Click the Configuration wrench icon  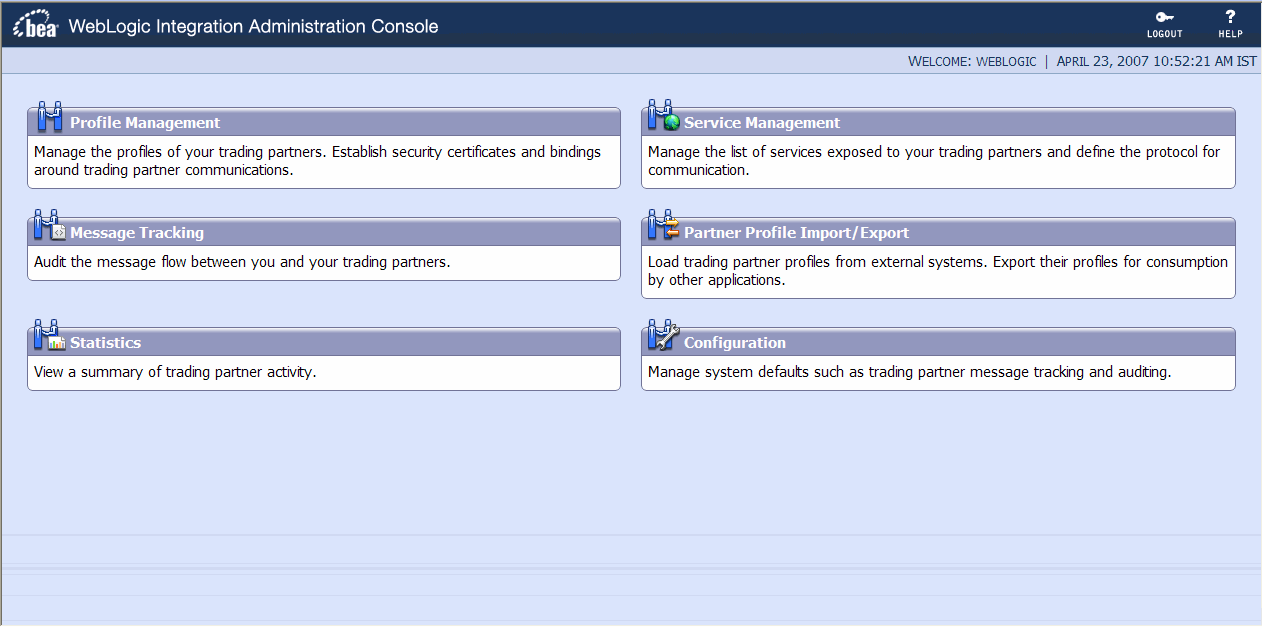664,336
